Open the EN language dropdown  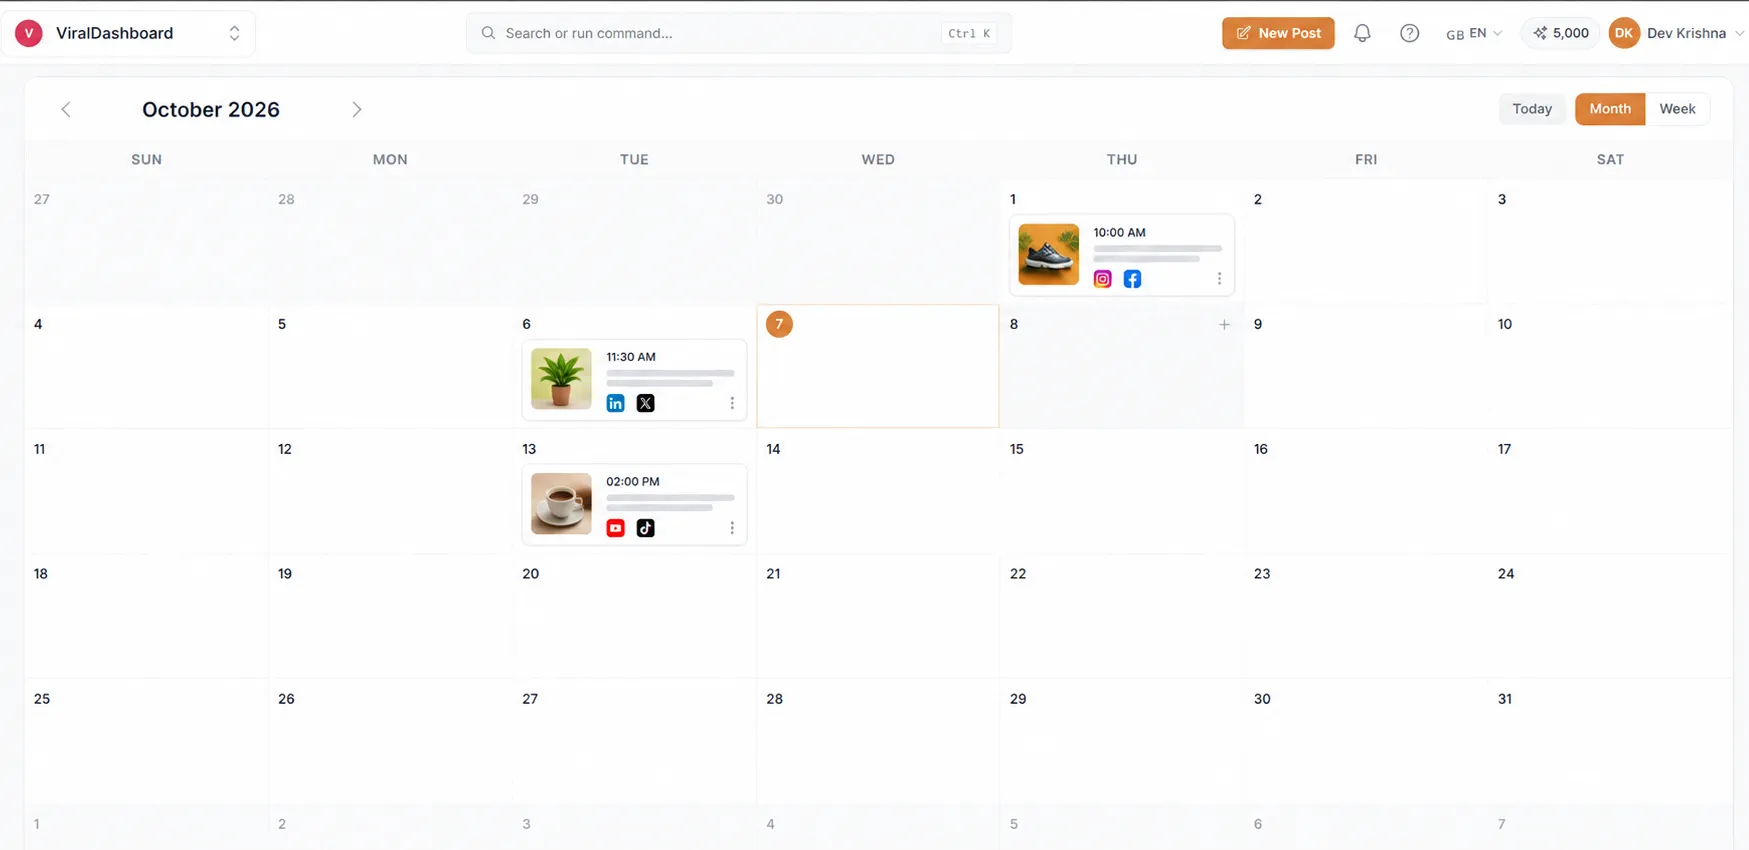[1473, 33]
